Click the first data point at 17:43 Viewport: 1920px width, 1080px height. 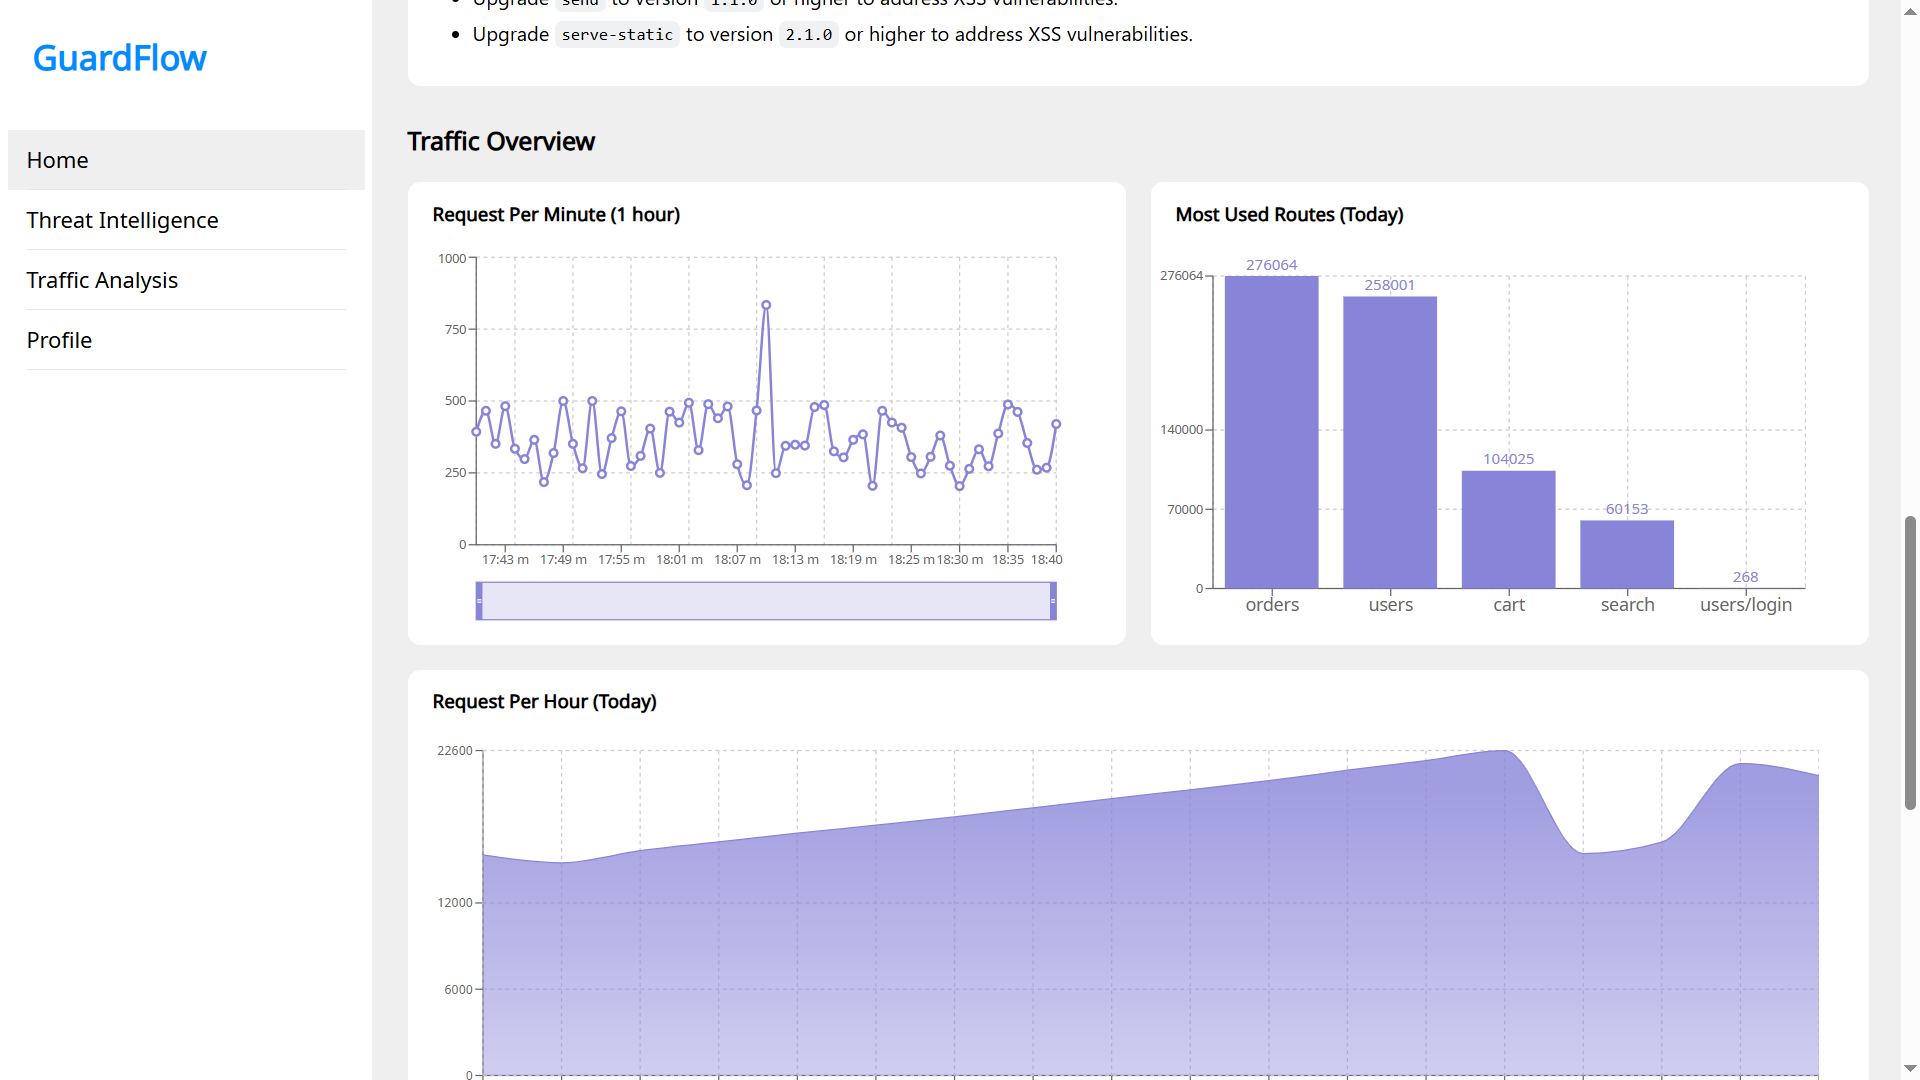point(476,432)
